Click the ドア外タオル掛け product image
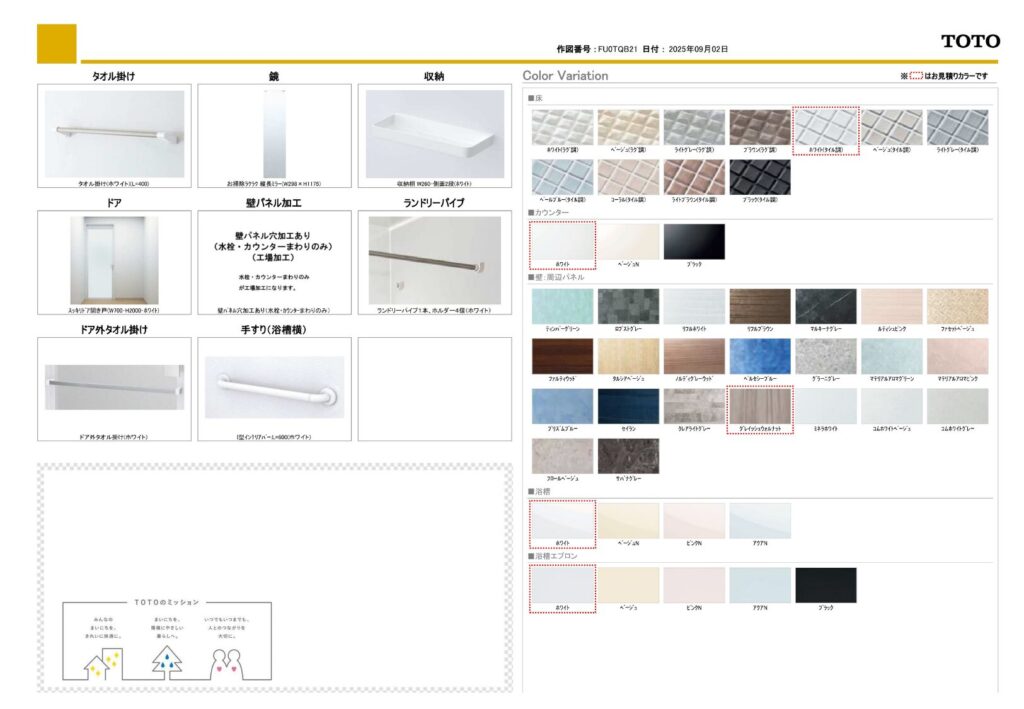Image resolution: width=1024 pixels, height=709 pixels. click(x=114, y=387)
